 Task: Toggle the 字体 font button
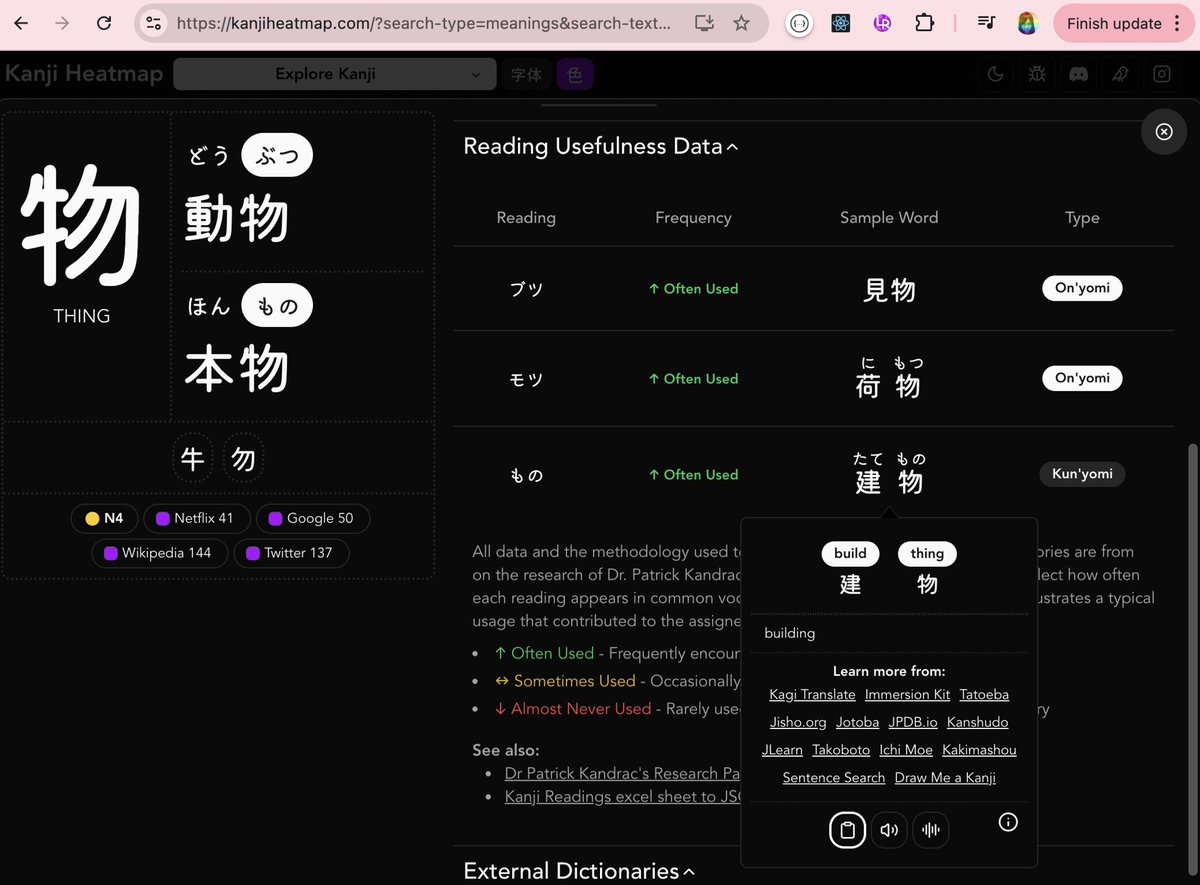point(526,74)
